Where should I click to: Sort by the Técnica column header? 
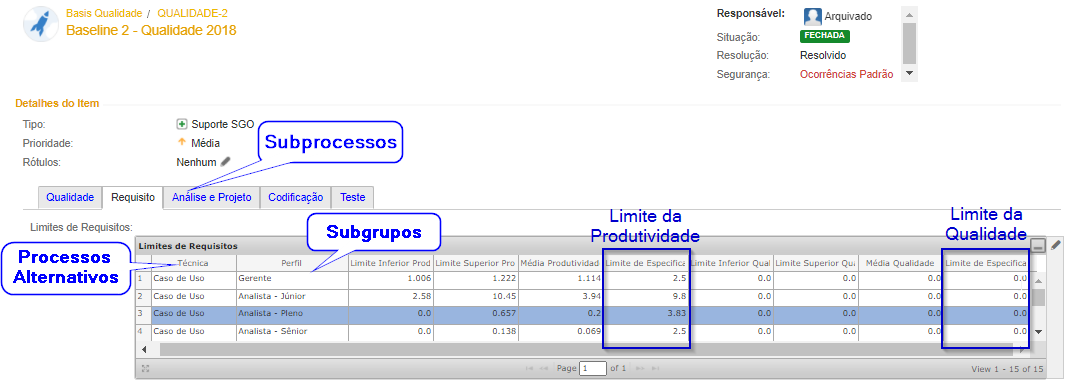pyautogui.click(x=194, y=263)
